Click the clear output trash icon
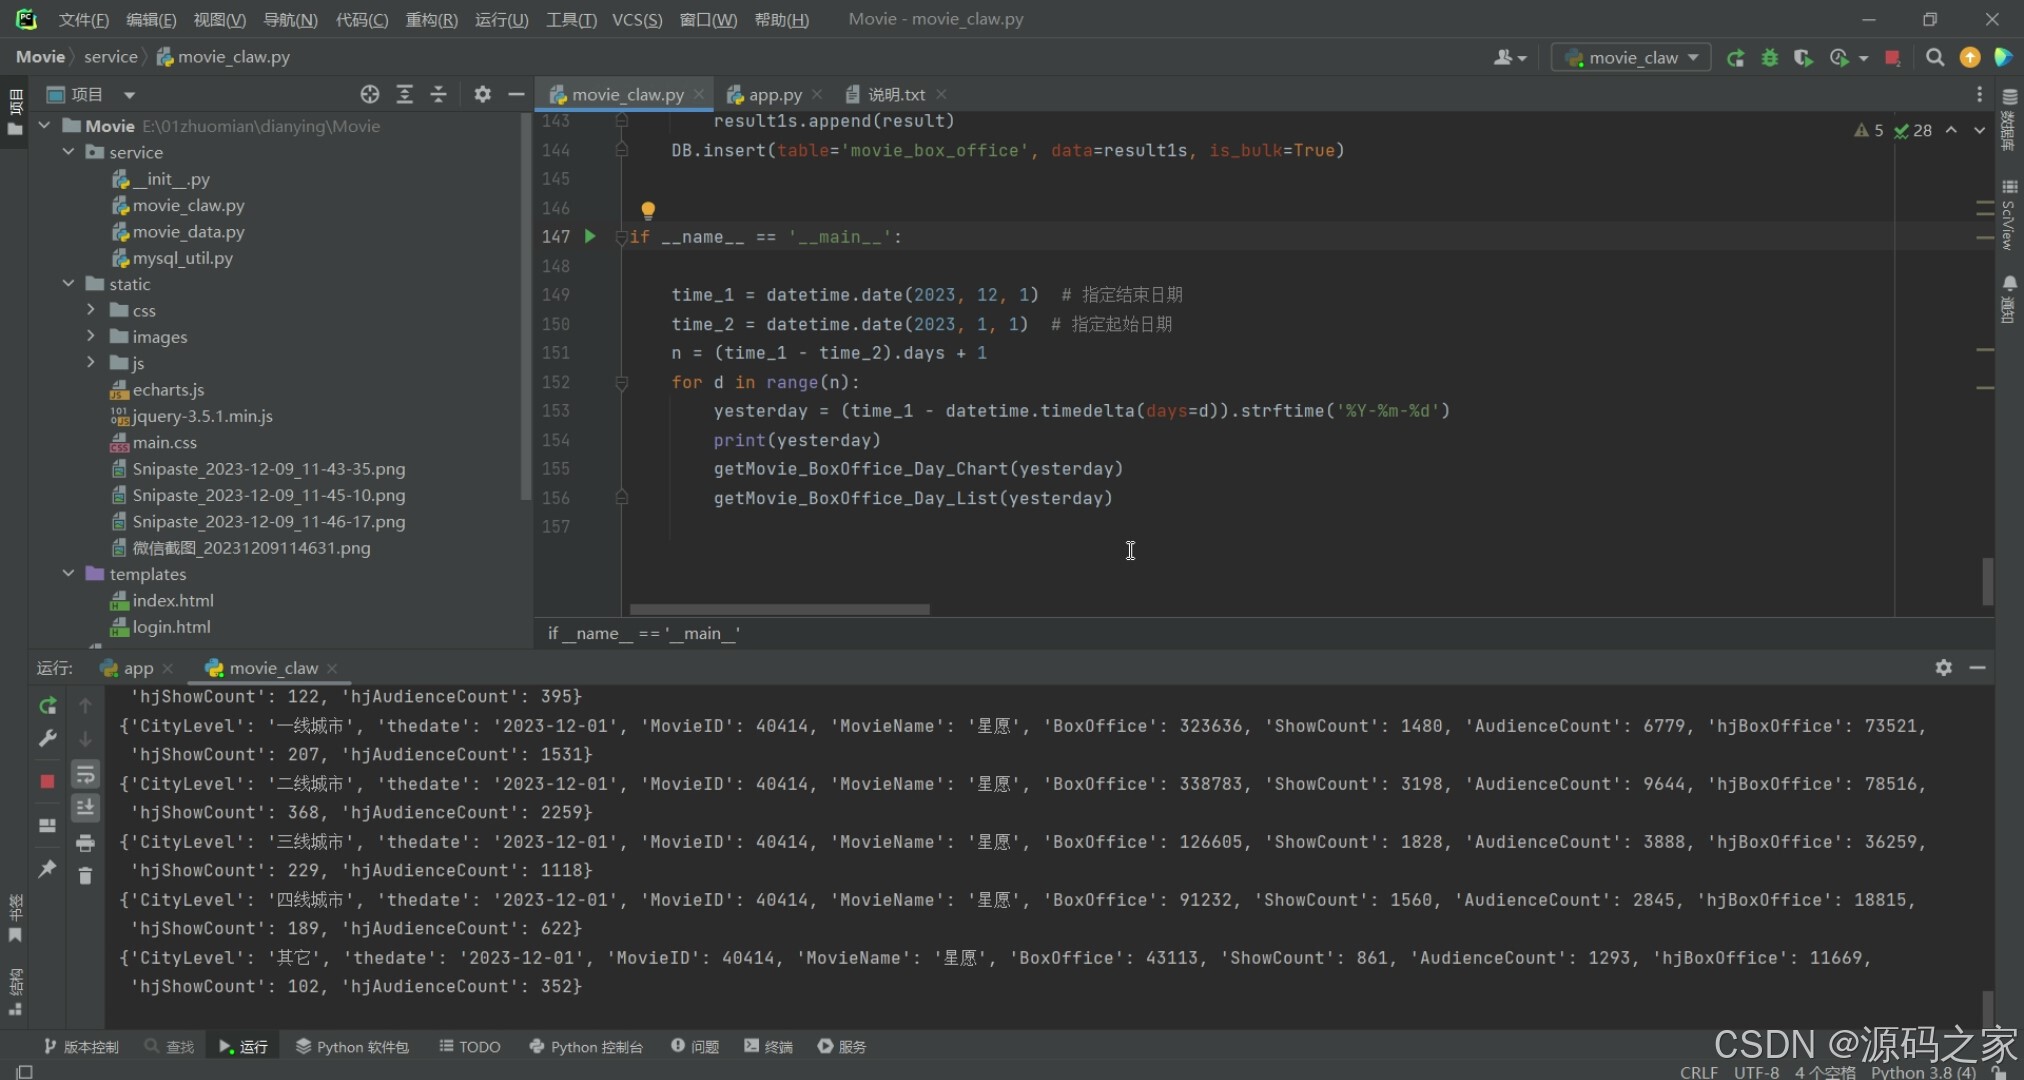 pyautogui.click(x=85, y=876)
